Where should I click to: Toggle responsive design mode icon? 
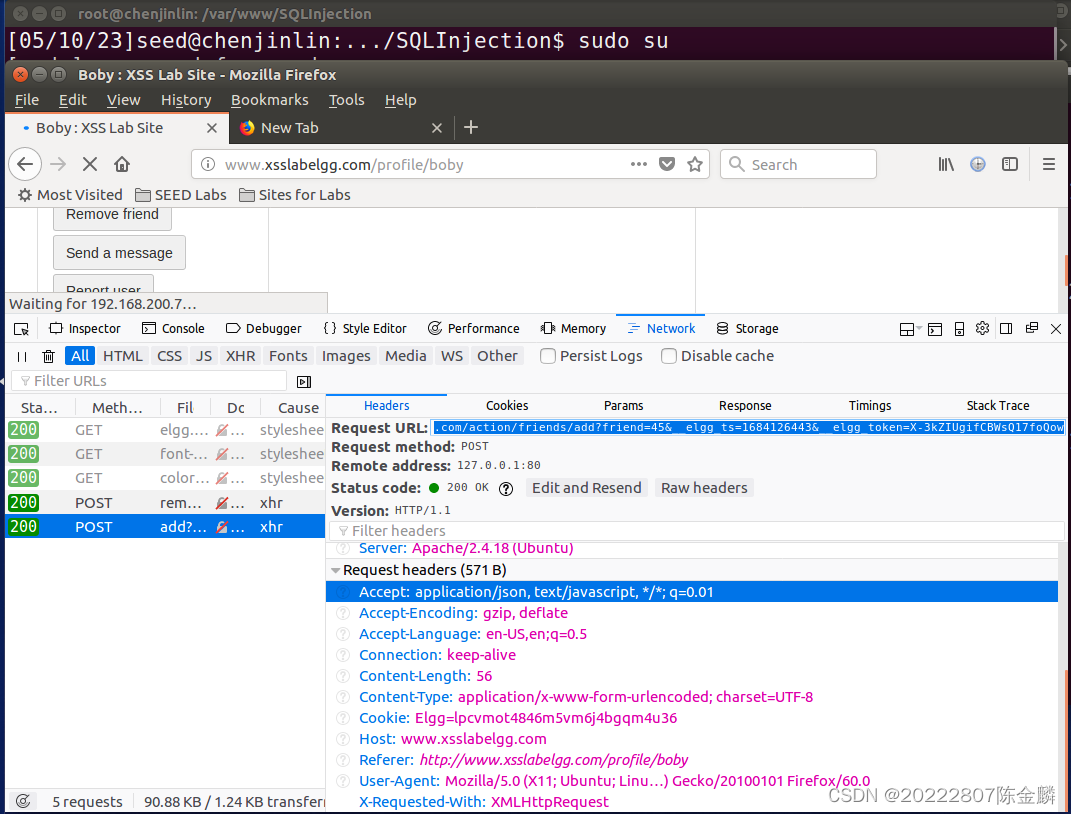[x=959, y=329]
